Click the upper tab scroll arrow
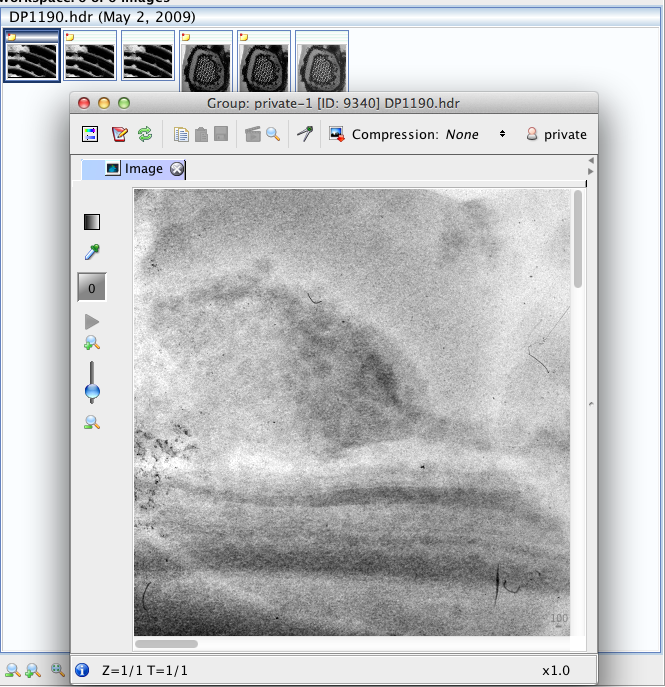Viewport: 665px width, 687px height. [591, 160]
